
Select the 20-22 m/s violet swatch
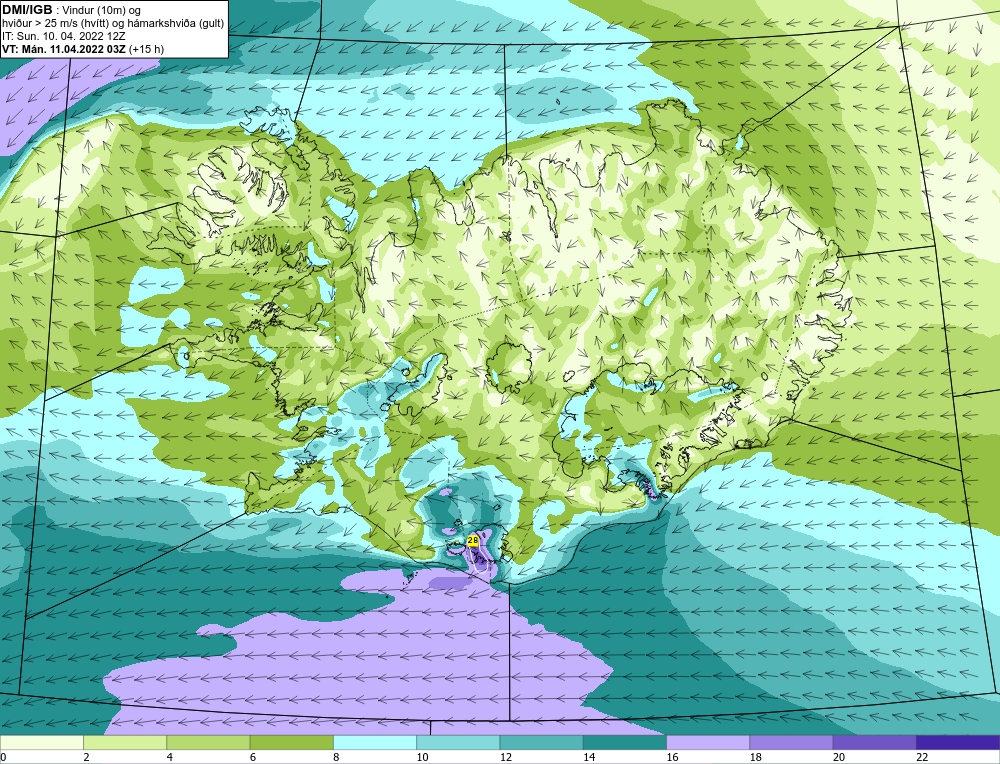tap(874, 743)
